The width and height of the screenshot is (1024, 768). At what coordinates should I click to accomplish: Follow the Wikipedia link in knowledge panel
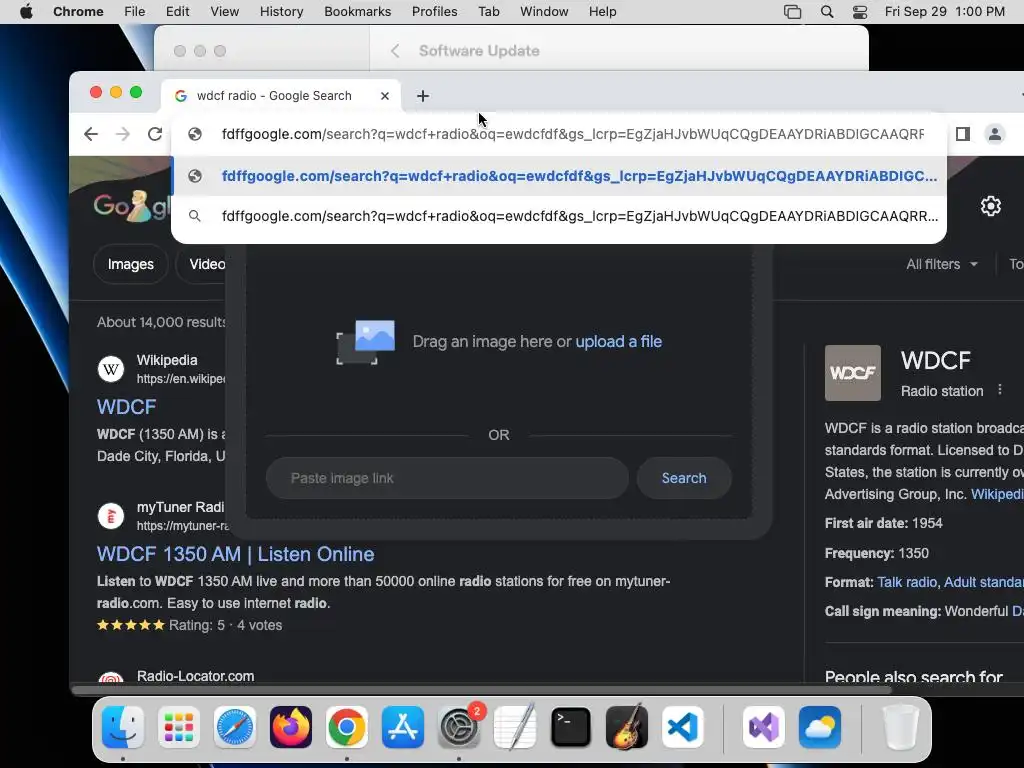tap(997, 494)
